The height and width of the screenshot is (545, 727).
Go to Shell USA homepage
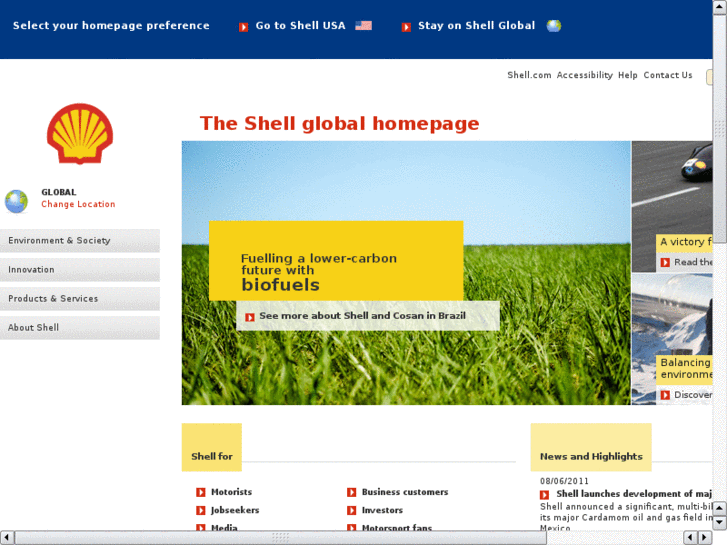point(300,26)
